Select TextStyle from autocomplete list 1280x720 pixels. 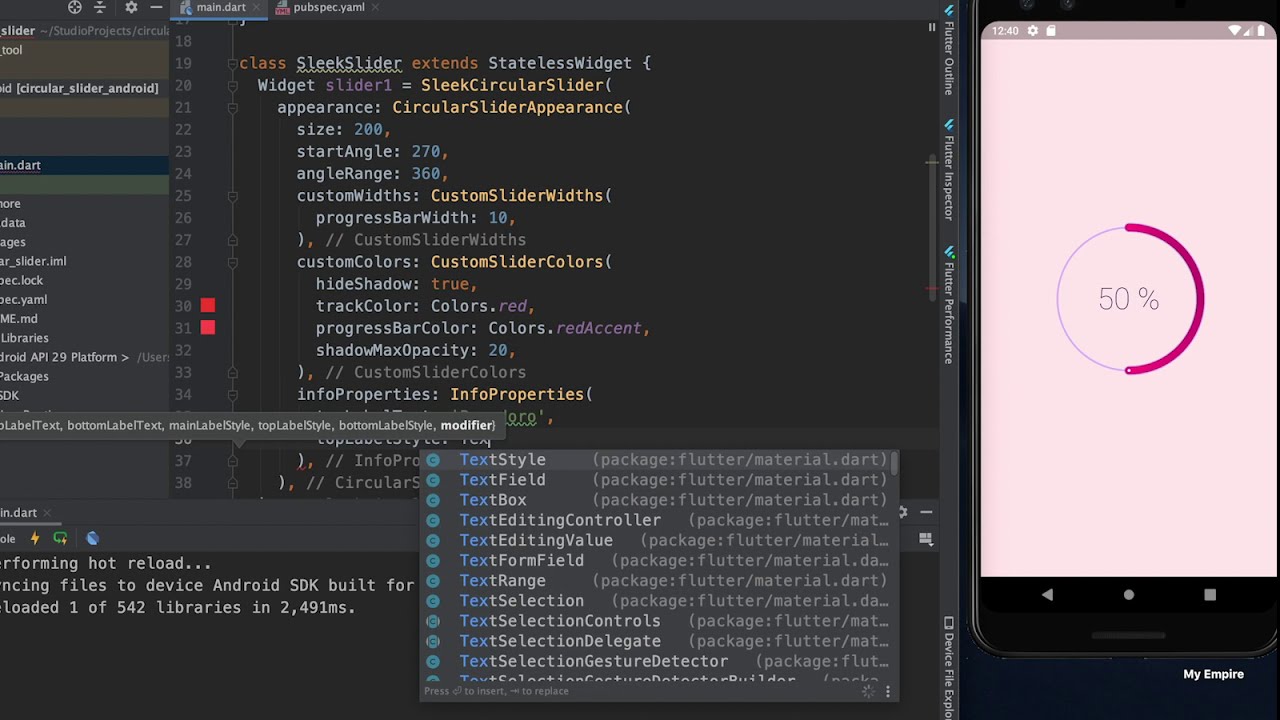pyautogui.click(x=658, y=460)
